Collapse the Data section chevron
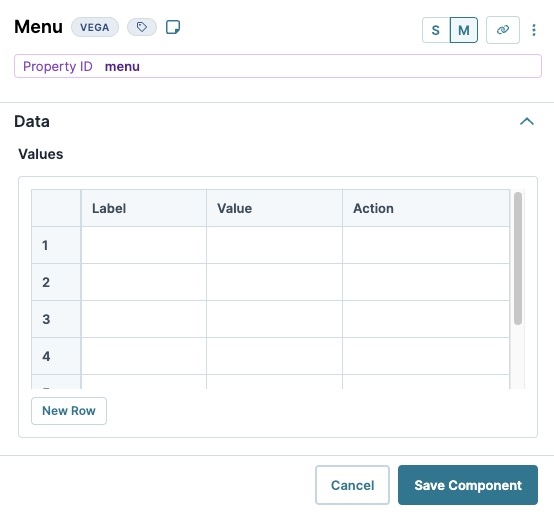 point(526,121)
